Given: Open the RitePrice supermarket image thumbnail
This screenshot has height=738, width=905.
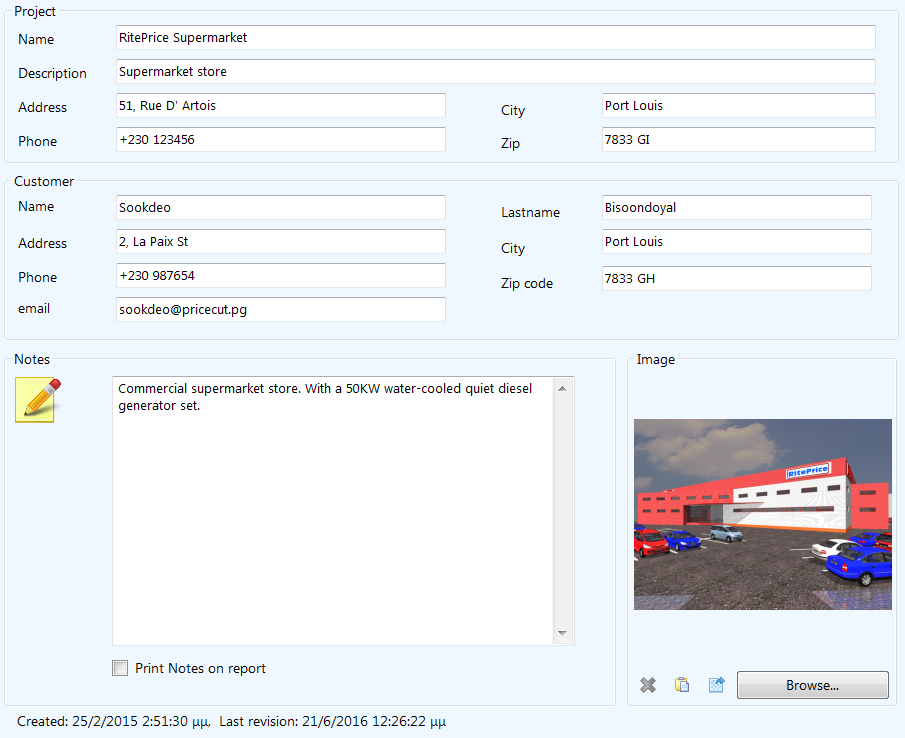Looking at the screenshot, I should [x=762, y=514].
